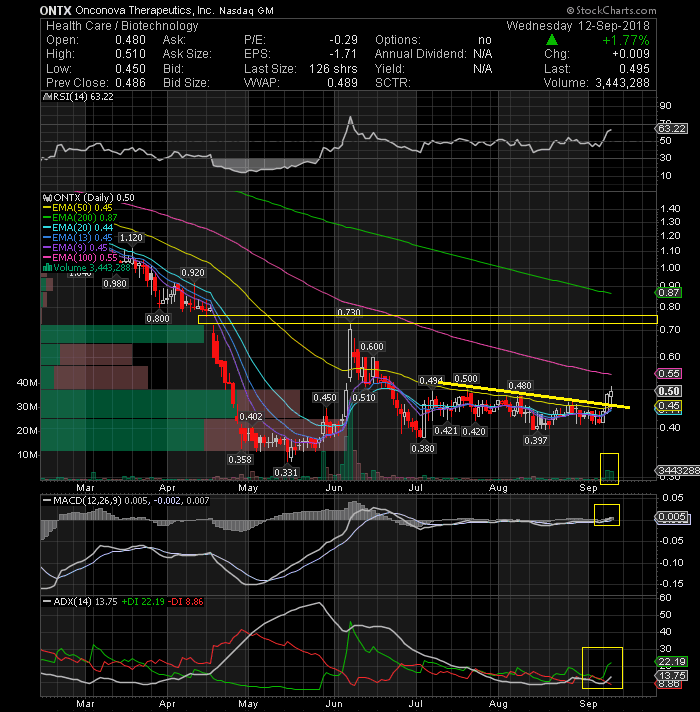Click the EMA(9) 0.45 legend entry
The image size is (700, 712).
coord(75,247)
